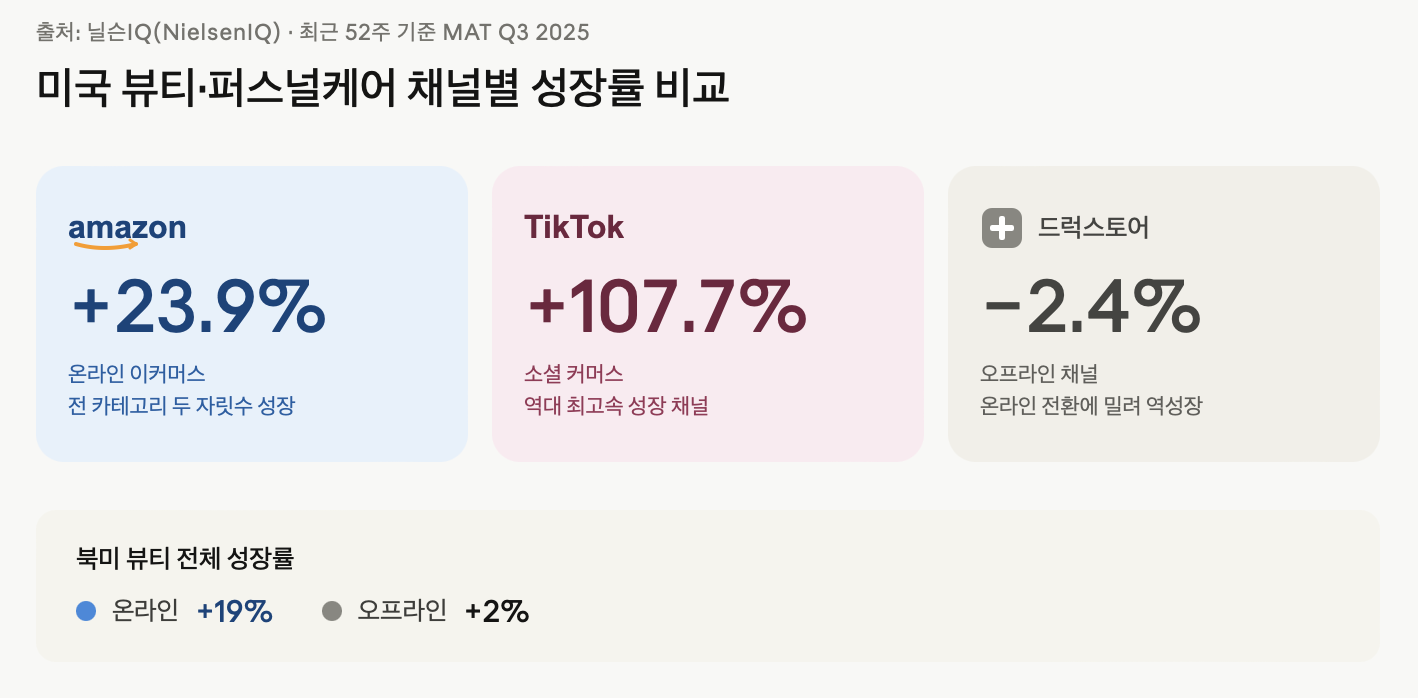Select the −2.4% drugstore growth figure
Image resolution: width=1418 pixels, height=698 pixels.
click(1091, 306)
